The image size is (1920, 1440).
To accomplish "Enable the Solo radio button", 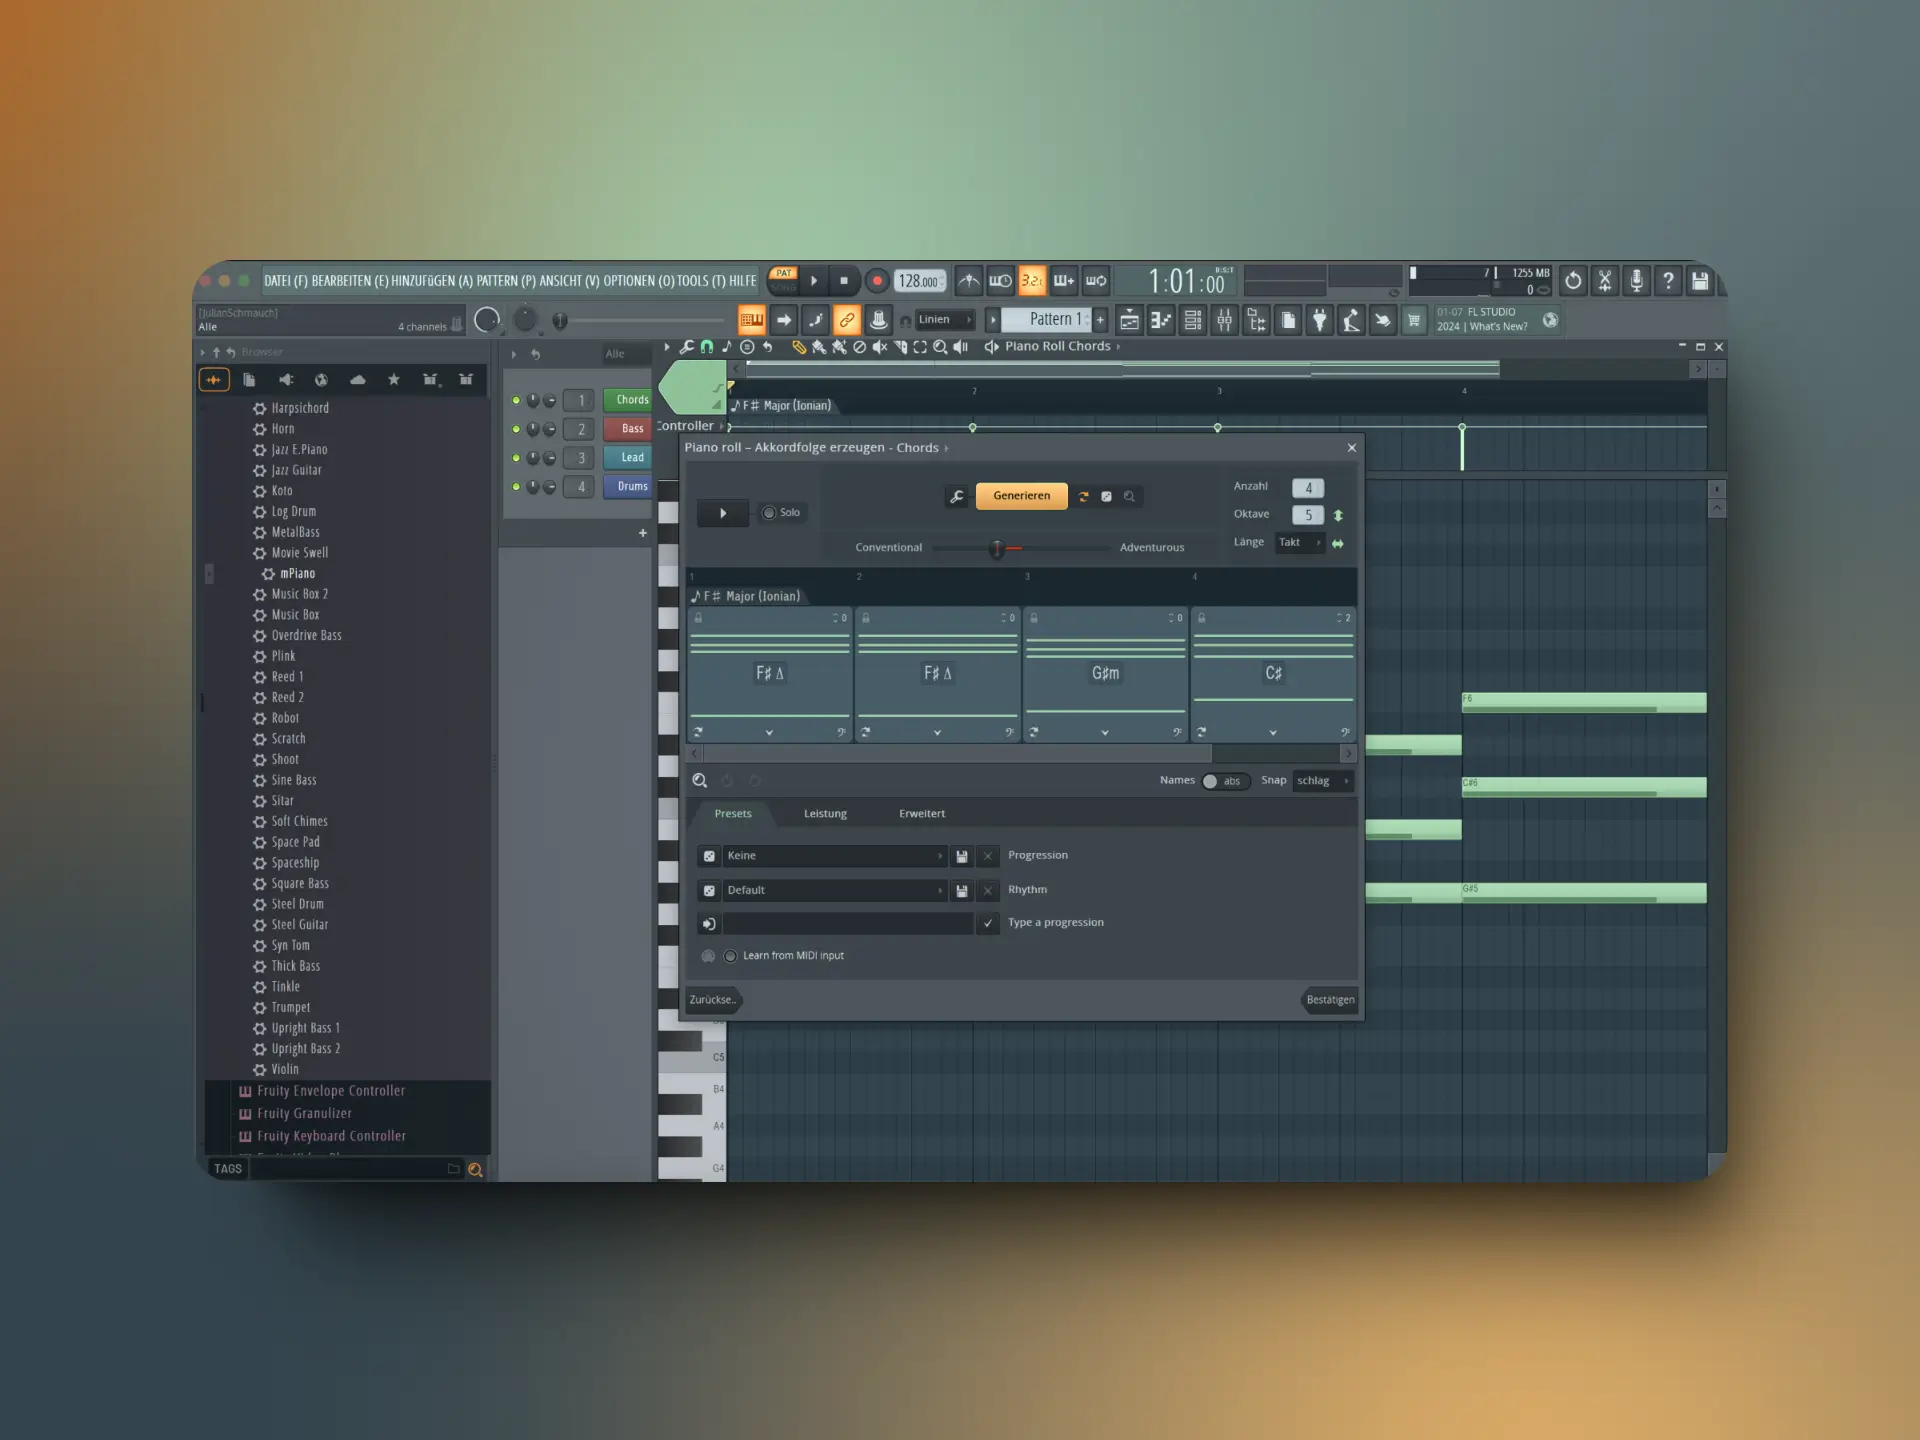I will tap(769, 513).
